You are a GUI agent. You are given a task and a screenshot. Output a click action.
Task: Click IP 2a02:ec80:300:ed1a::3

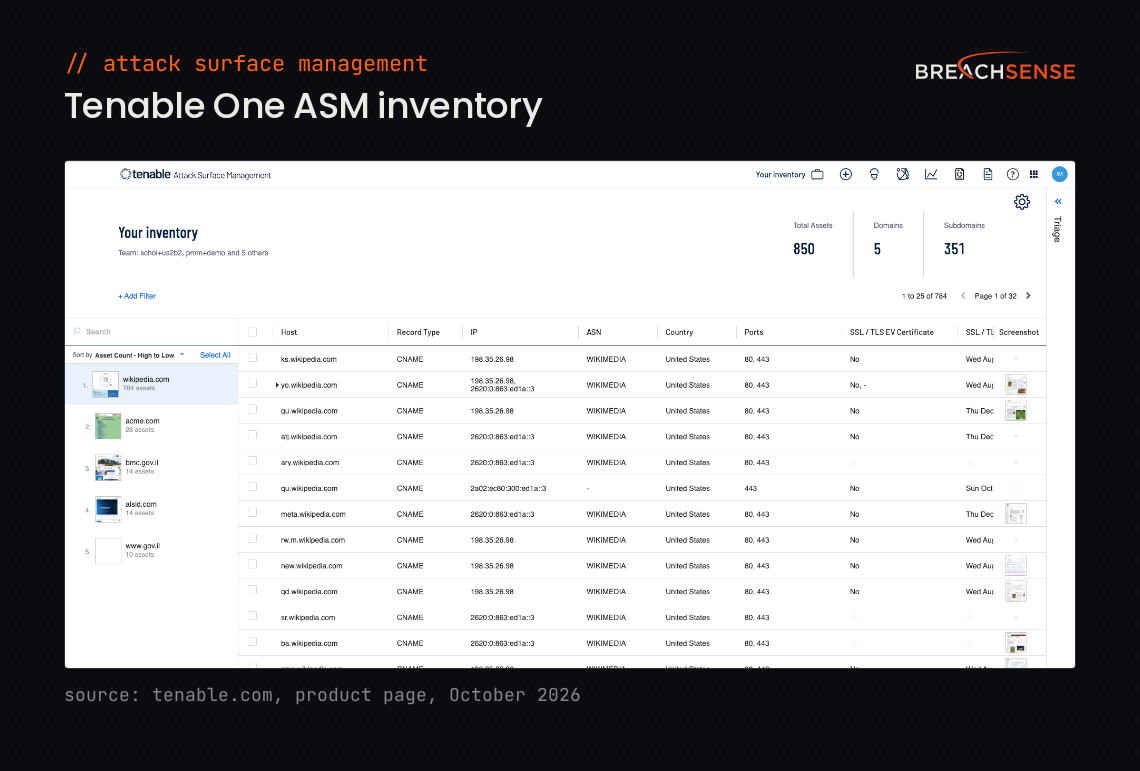point(508,488)
